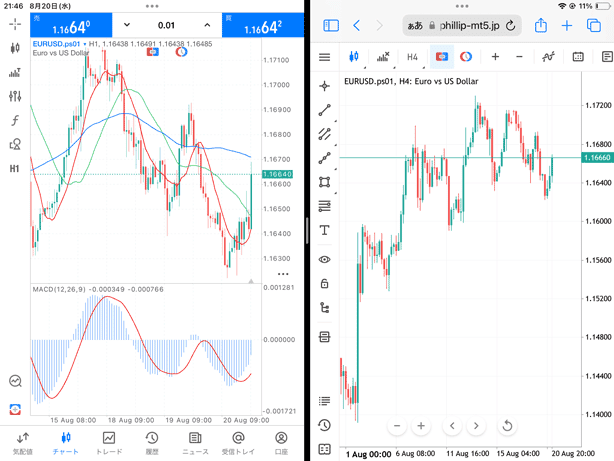The width and height of the screenshot is (614, 461).
Task: Change chart type via candlestick icon in left app
Action: pyautogui.click(x=15, y=48)
